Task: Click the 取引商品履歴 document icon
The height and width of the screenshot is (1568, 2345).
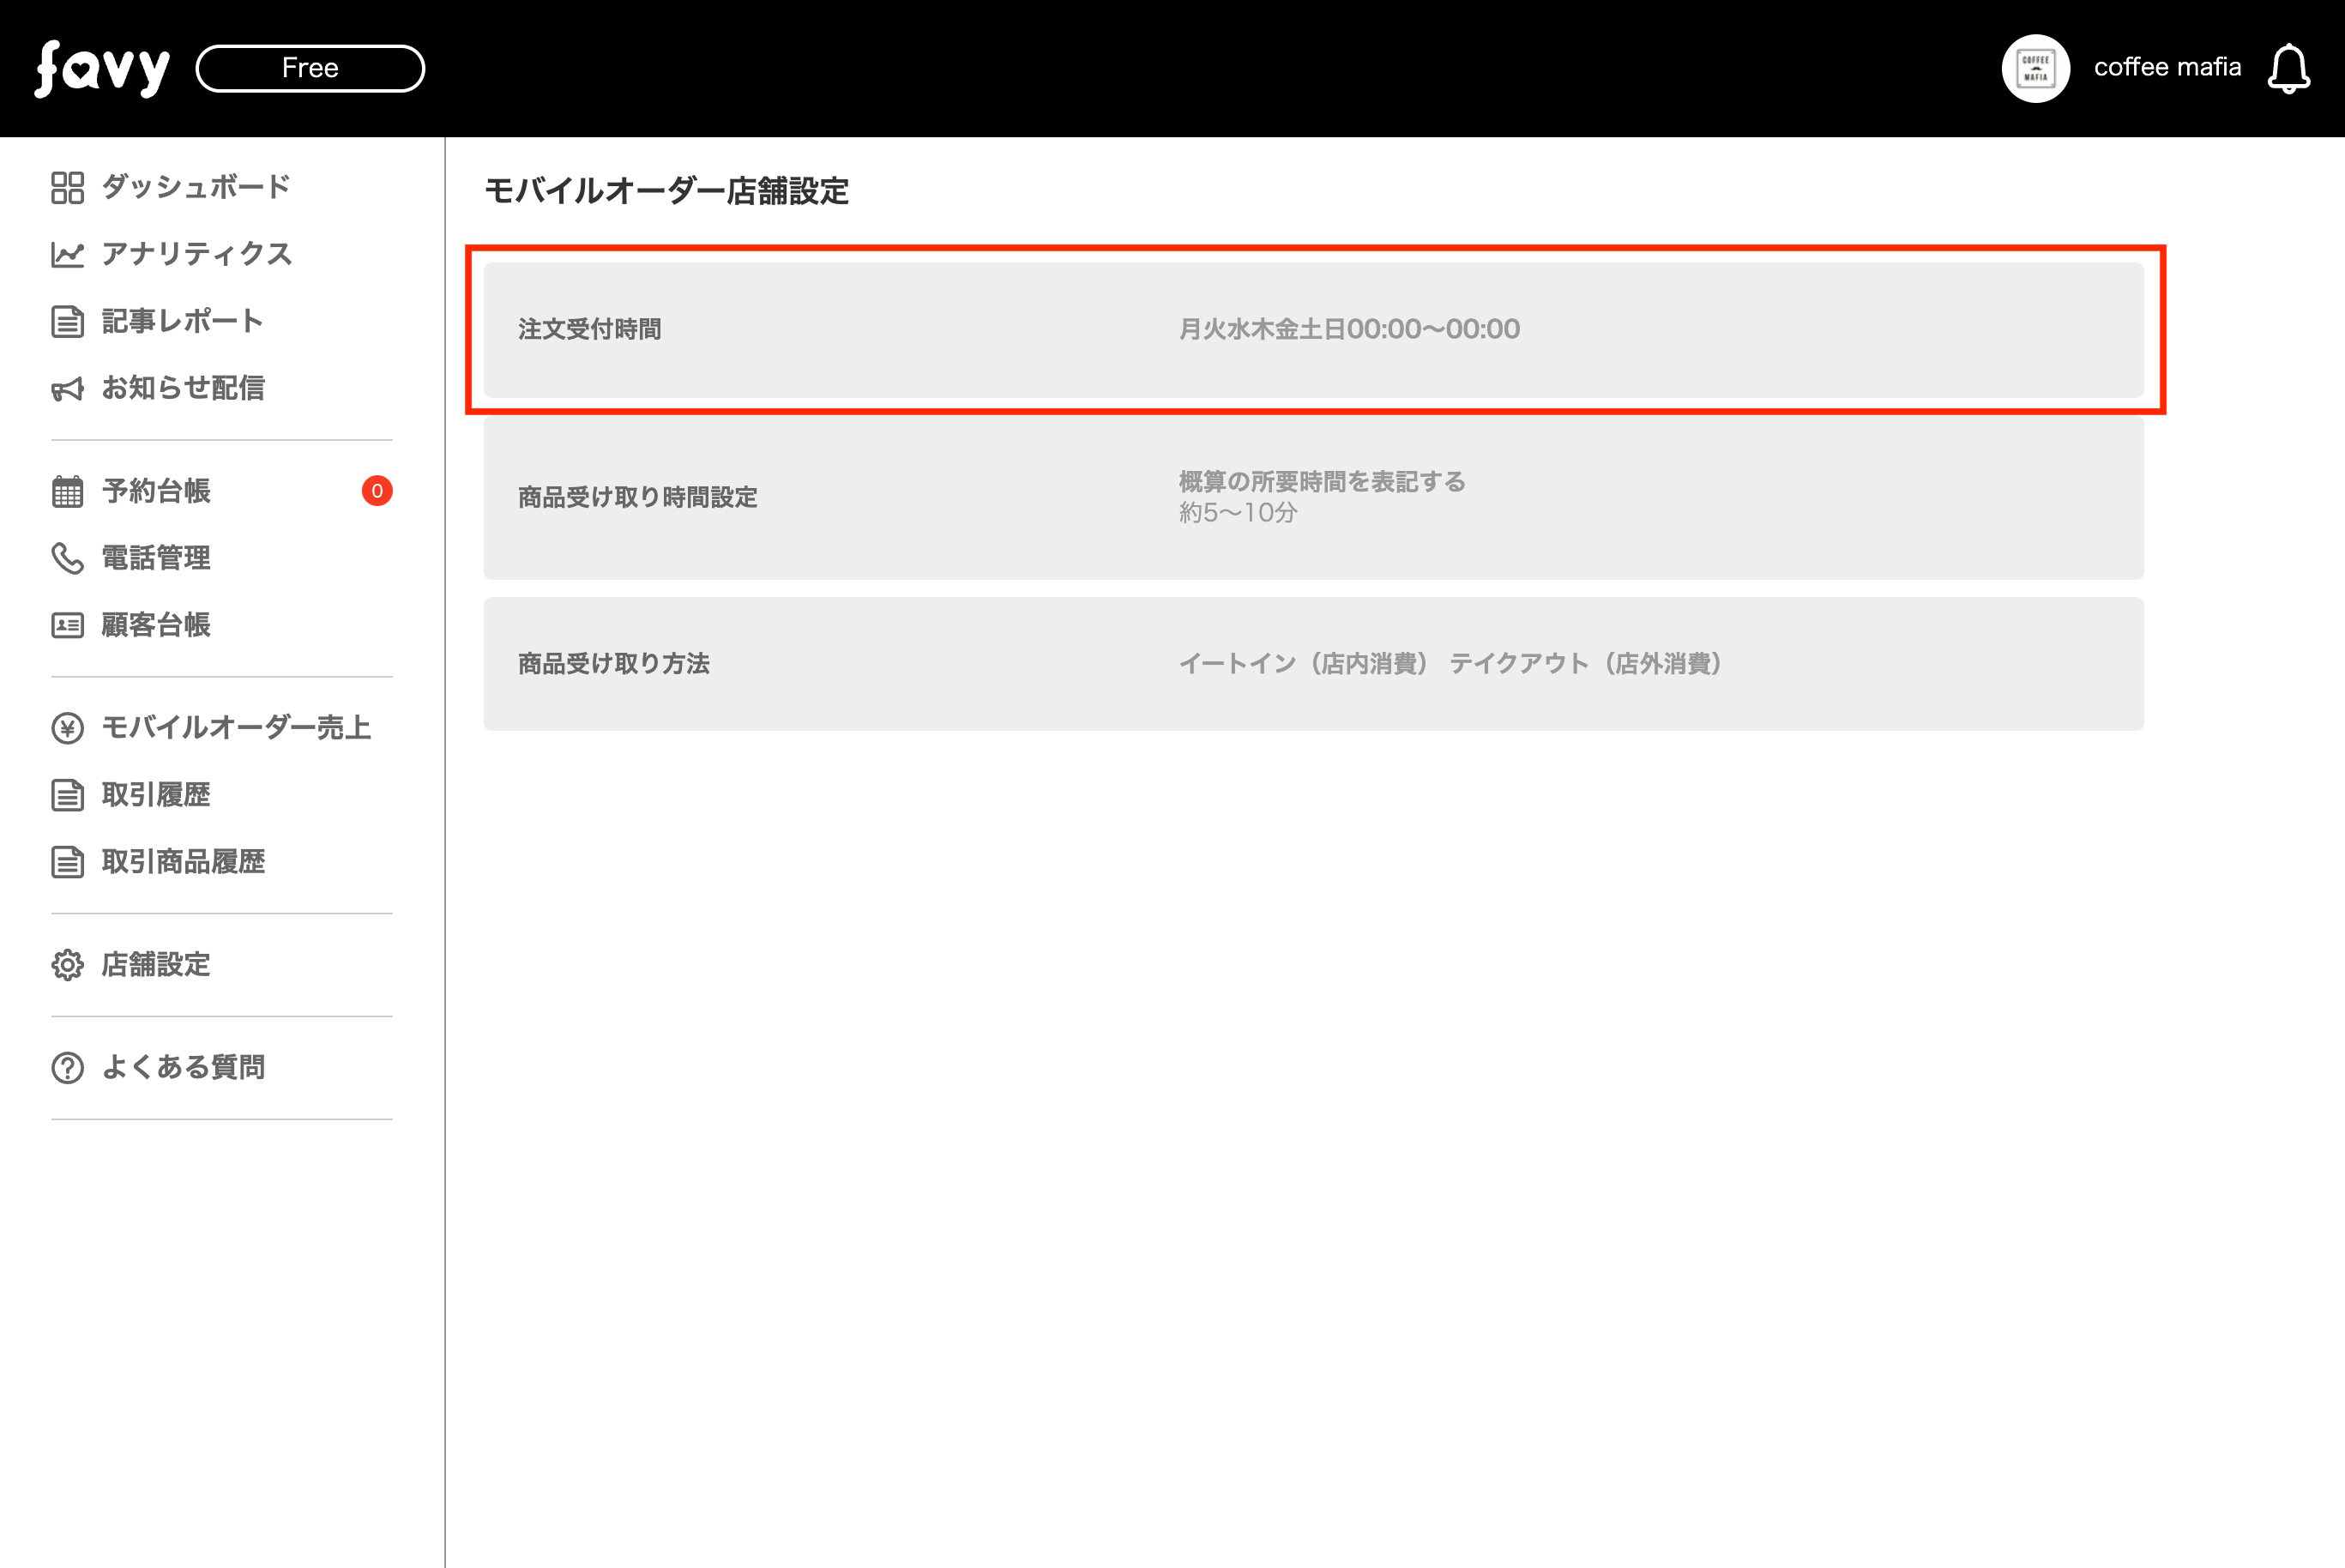Action: (x=67, y=862)
